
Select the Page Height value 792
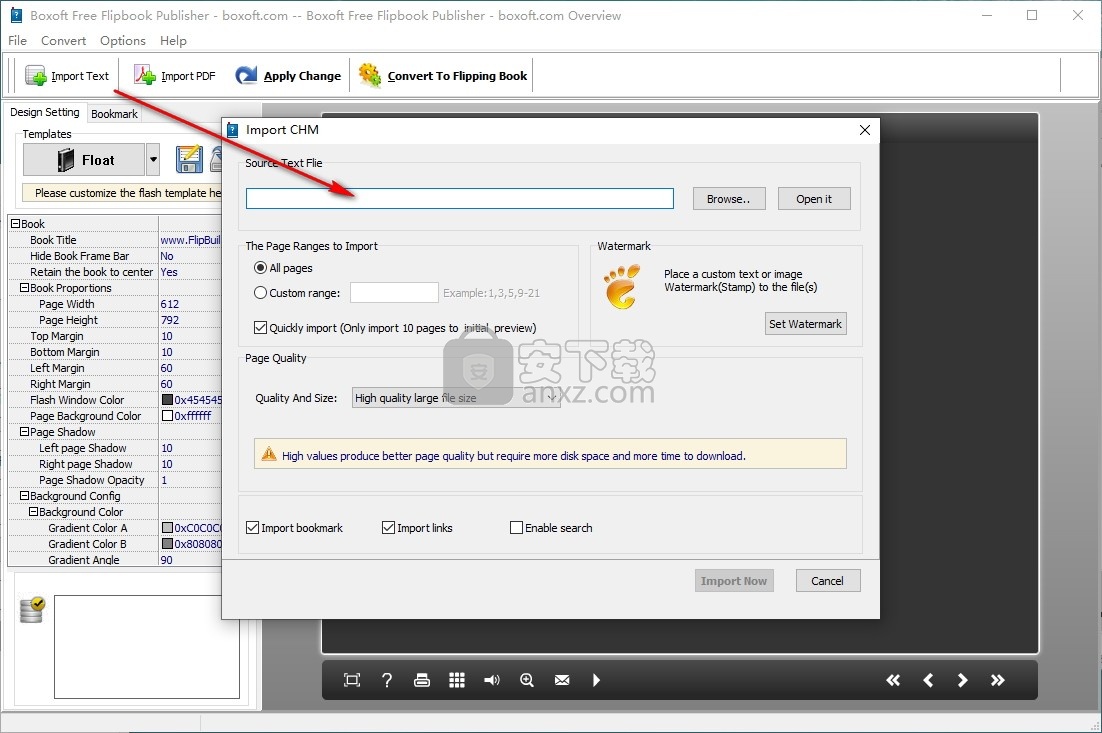(x=169, y=320)
